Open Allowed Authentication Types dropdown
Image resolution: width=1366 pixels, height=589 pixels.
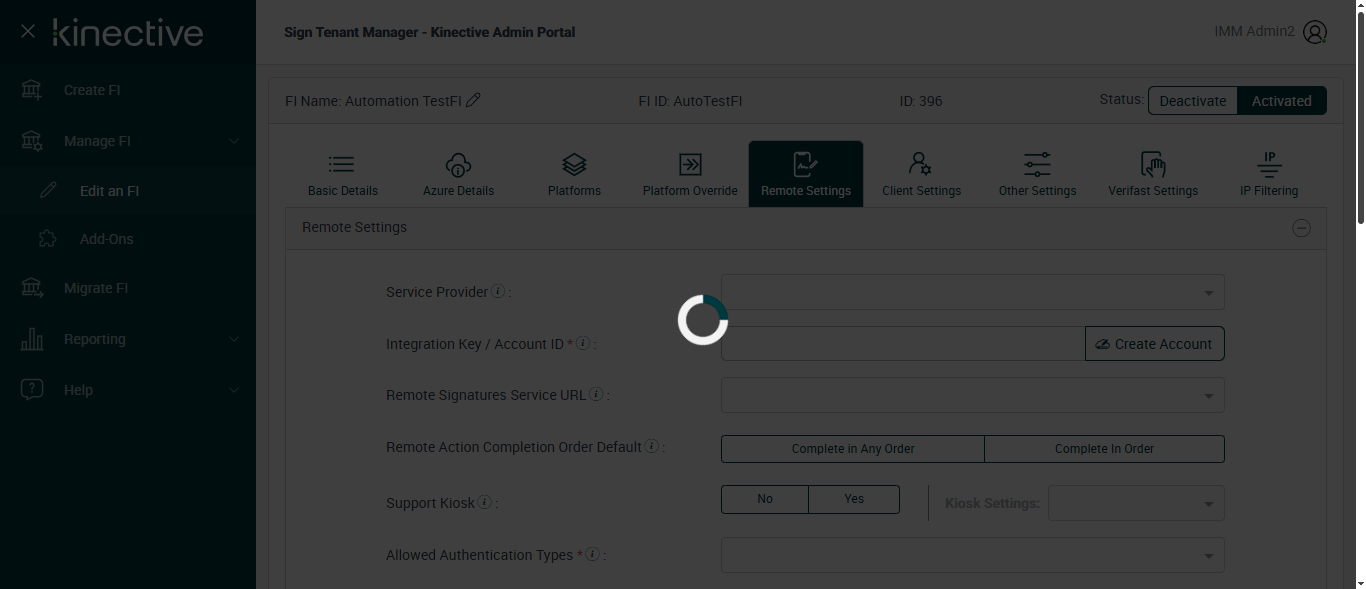972,555
